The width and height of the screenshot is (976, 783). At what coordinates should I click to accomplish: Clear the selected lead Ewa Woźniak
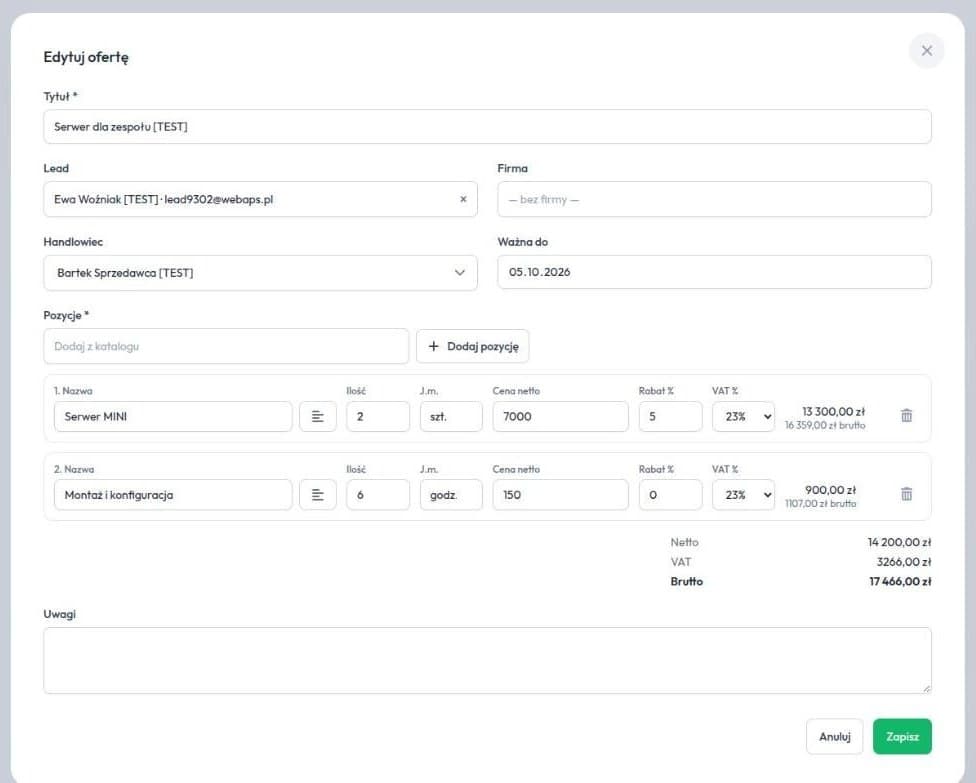[463, 199]
